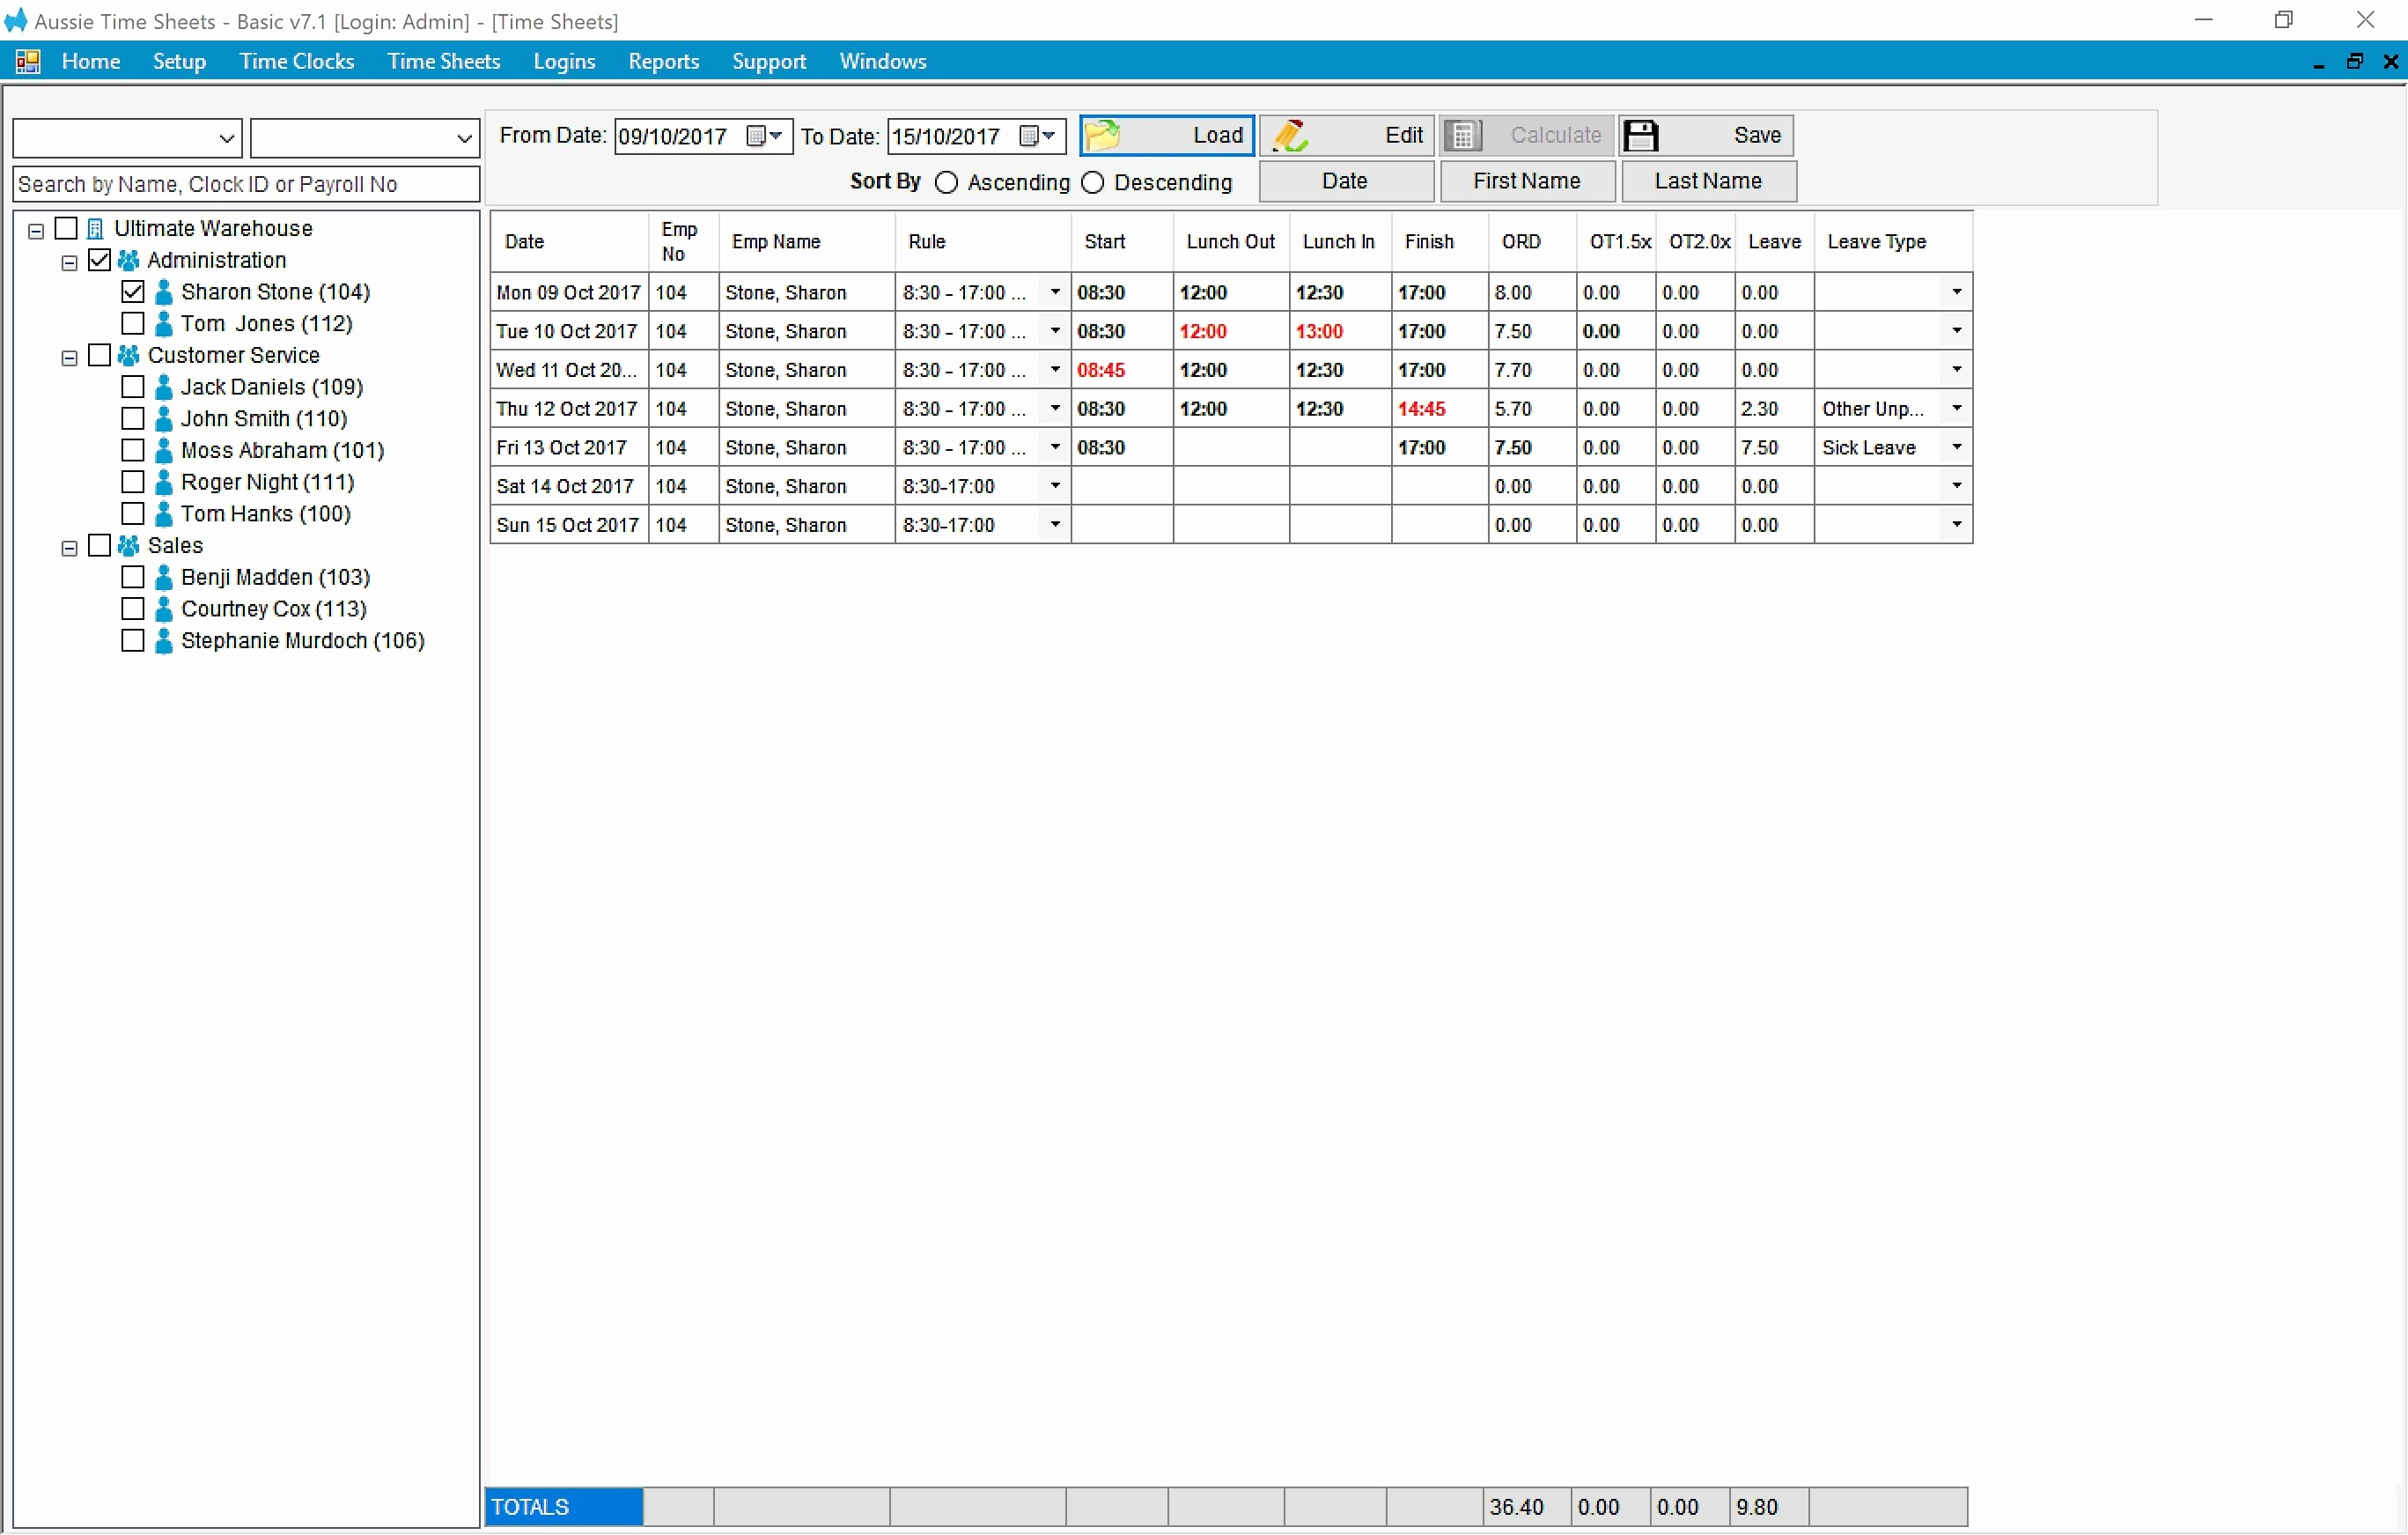The height and width of the screenshot is (1535, 2408).
Task: Open the Time Clocks menu
Action: [297, 61]
